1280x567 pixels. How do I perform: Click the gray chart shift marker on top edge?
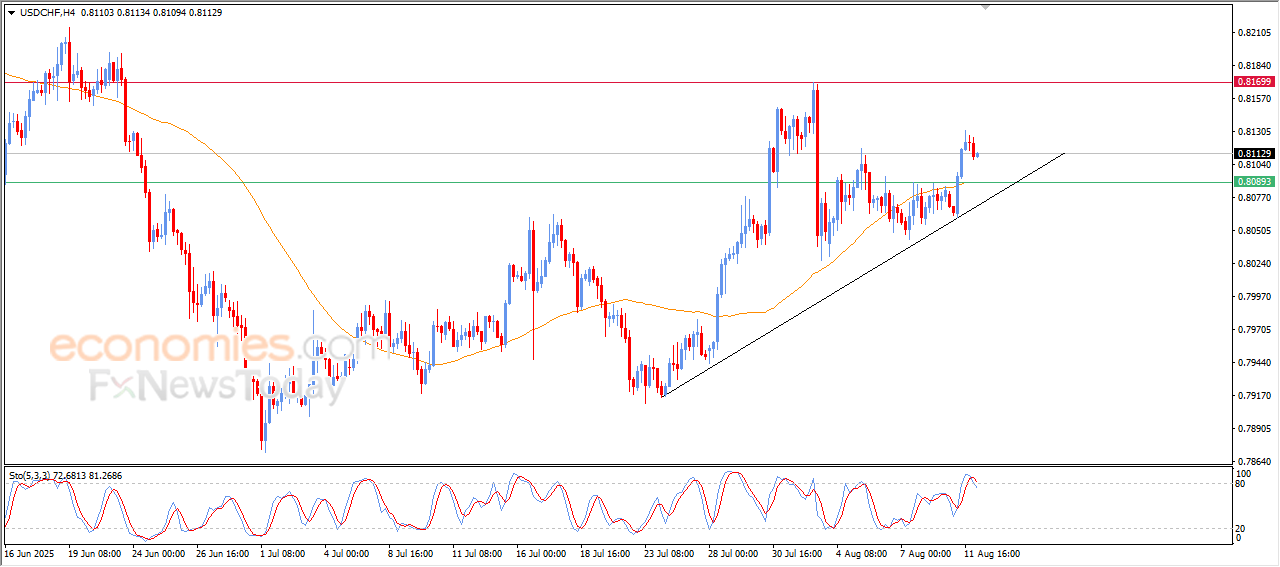coord(986,7)
